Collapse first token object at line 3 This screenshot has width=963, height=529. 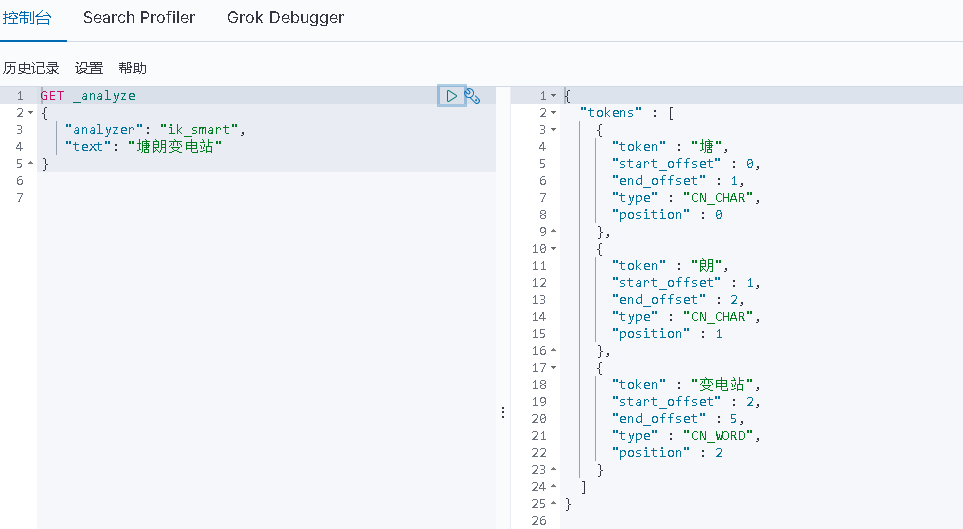coord(553,130)
